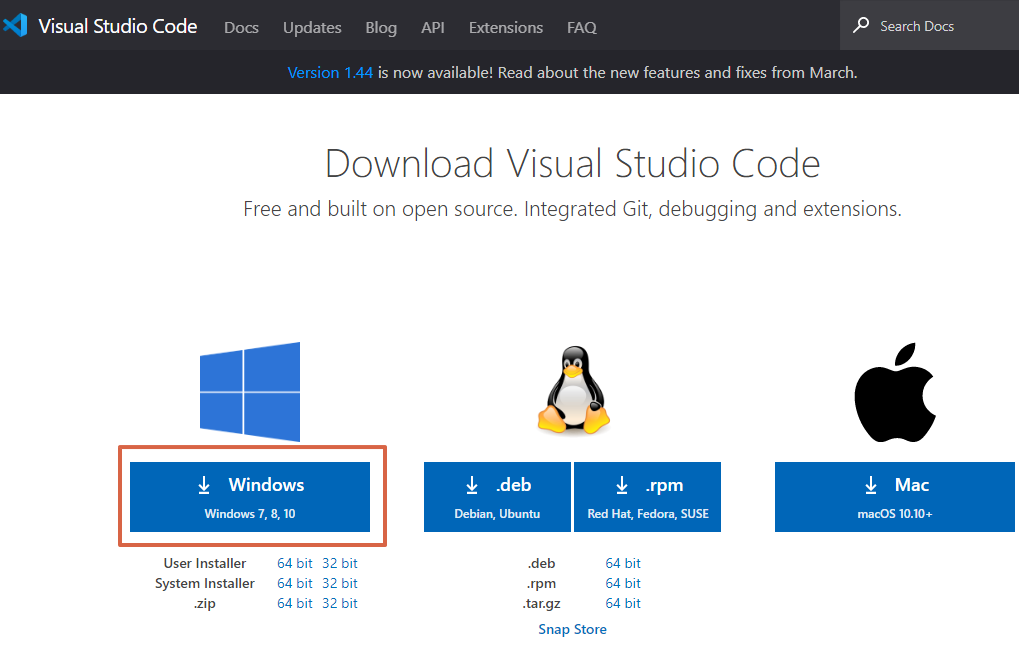Get System Installer 64 bit
This screenshot has height=650, width=1019.
(294, 583)
